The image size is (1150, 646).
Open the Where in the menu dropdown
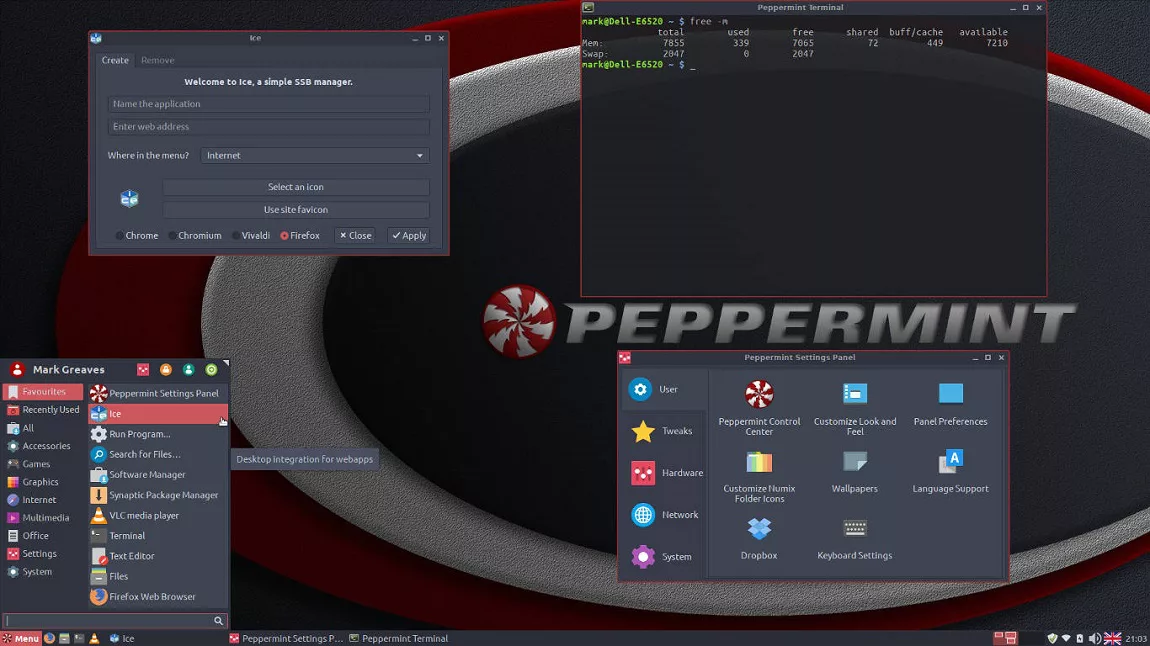click(315, 155)
